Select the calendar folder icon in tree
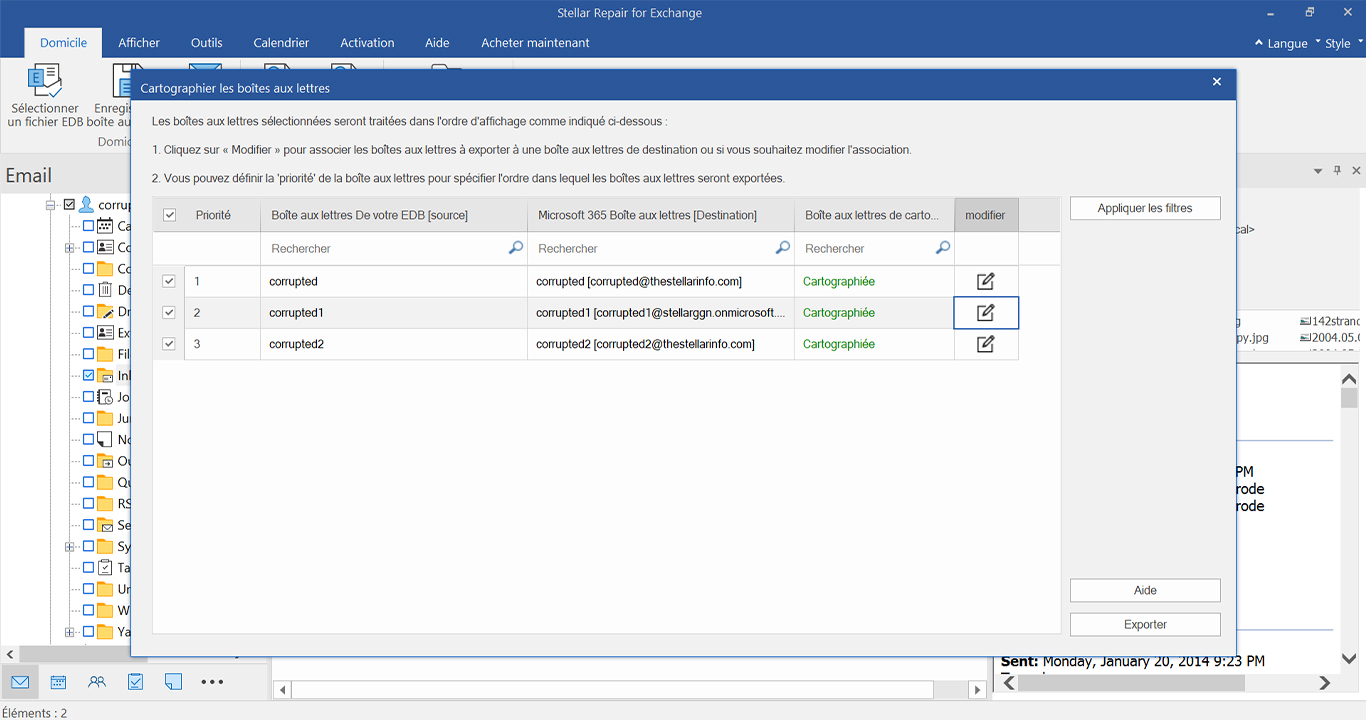This screenshot has height=720, width=1366. click(x=105, y=226)
